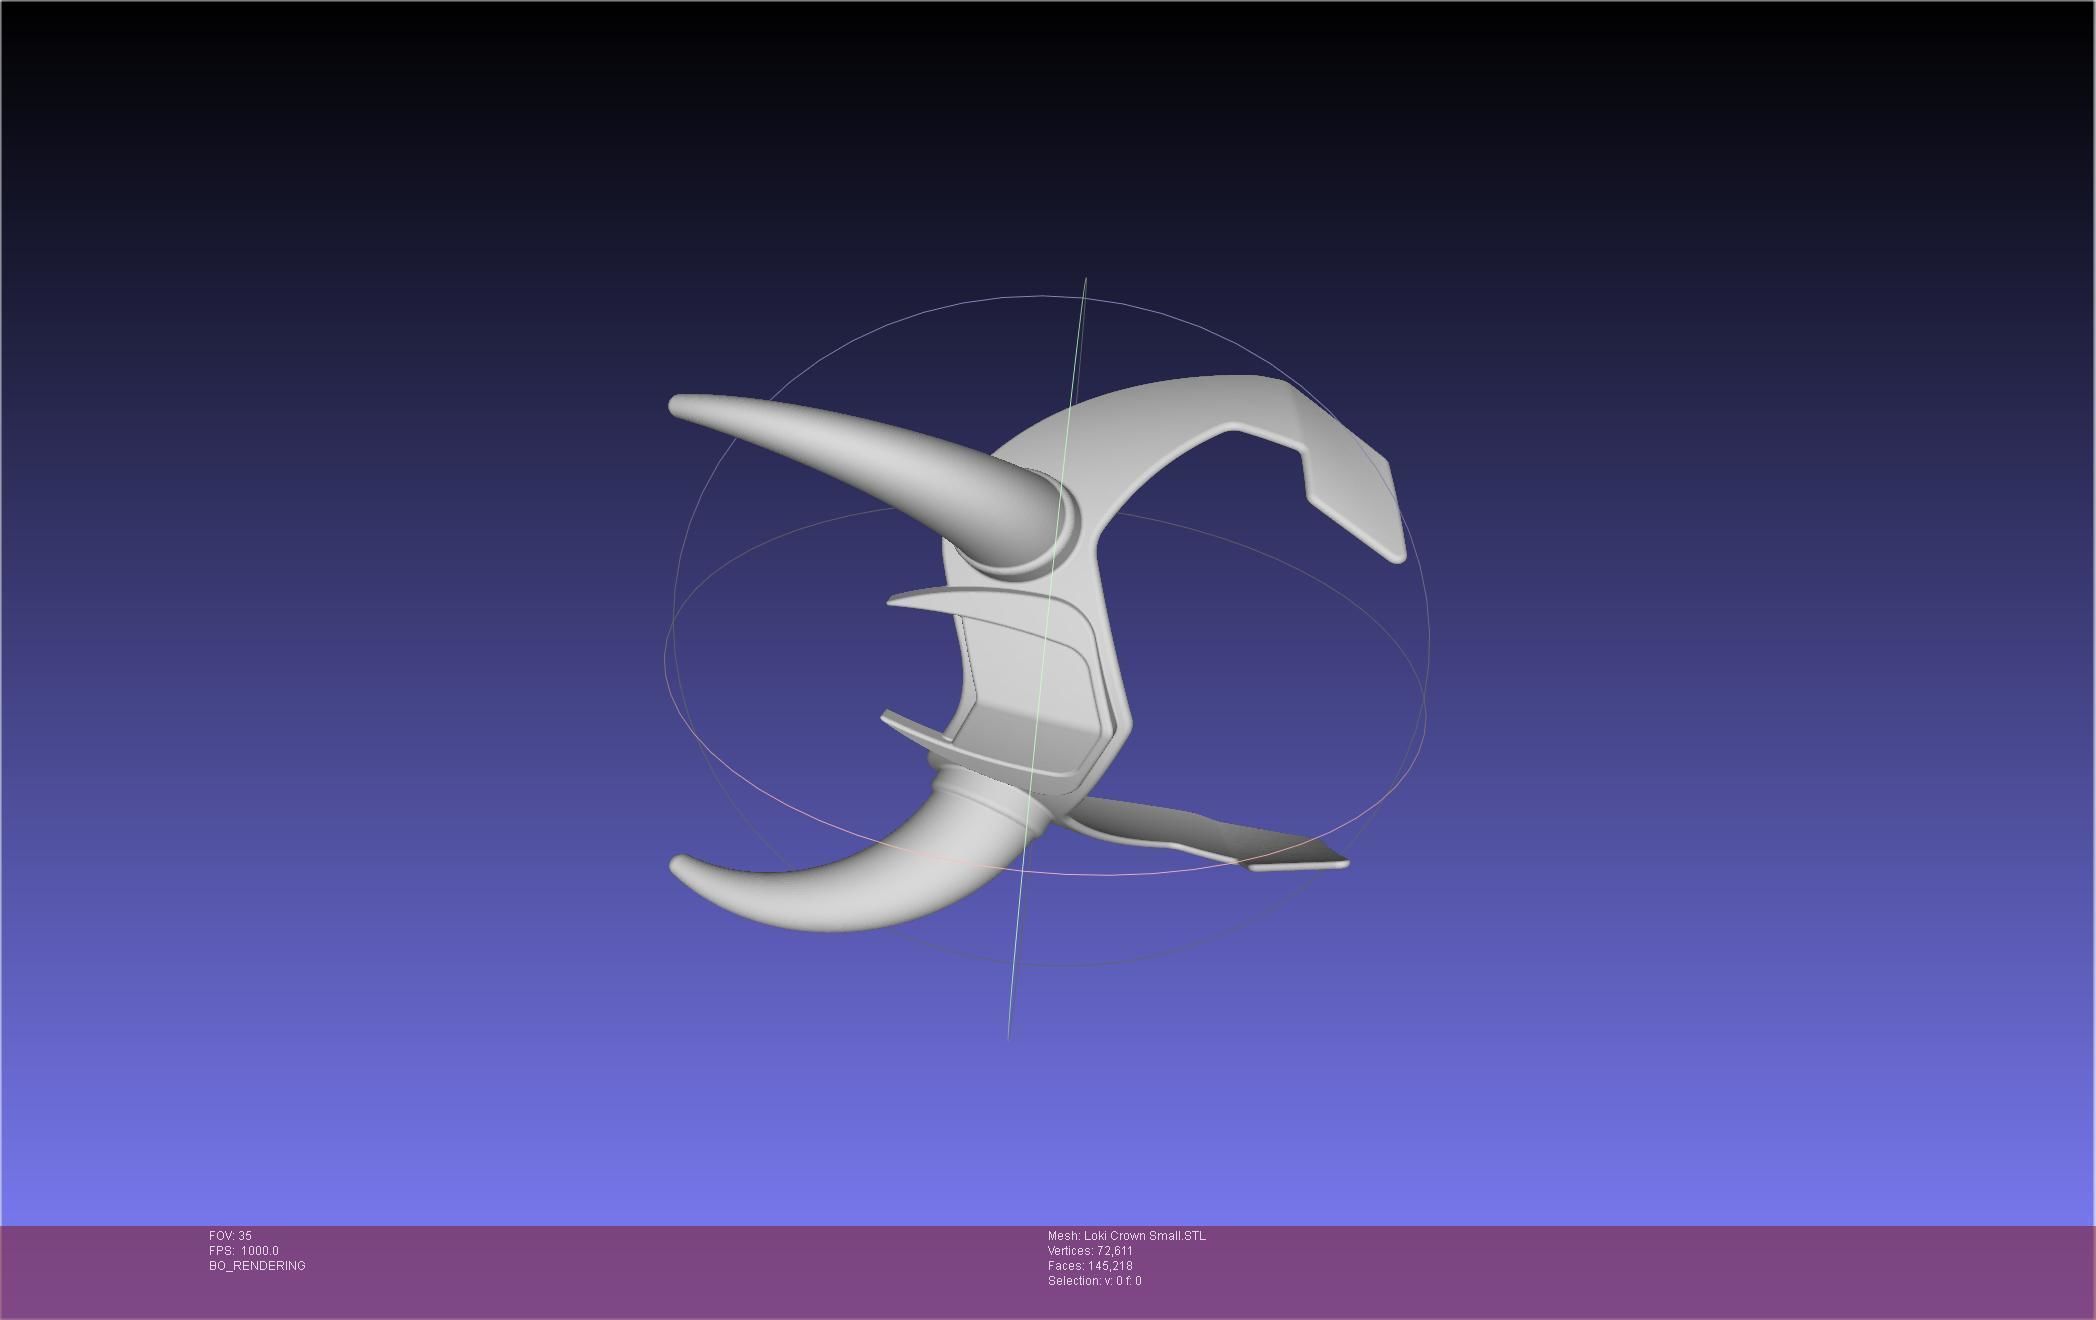The height and width of the screenshot is (1320, 2096).
Task: Click the FPS: 1000.0 readout
Action: 244,1251
